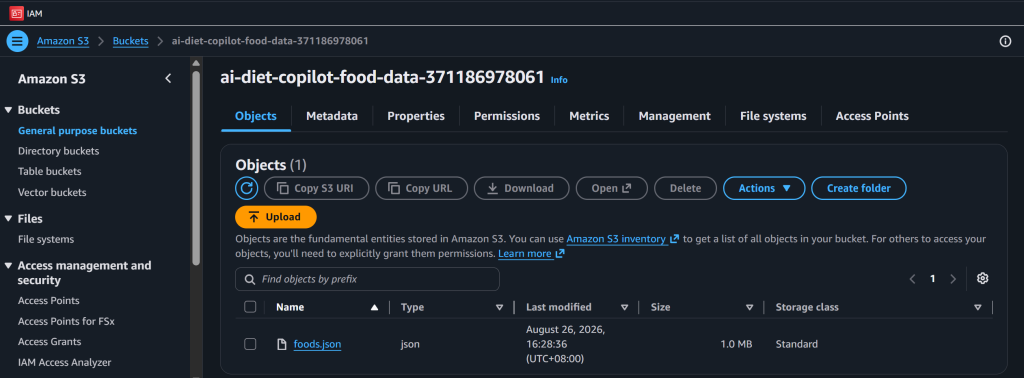Viewport: 1024px width, 378px height.
Task: Select Table buckets in sidebar
Action: pos(50,172)
